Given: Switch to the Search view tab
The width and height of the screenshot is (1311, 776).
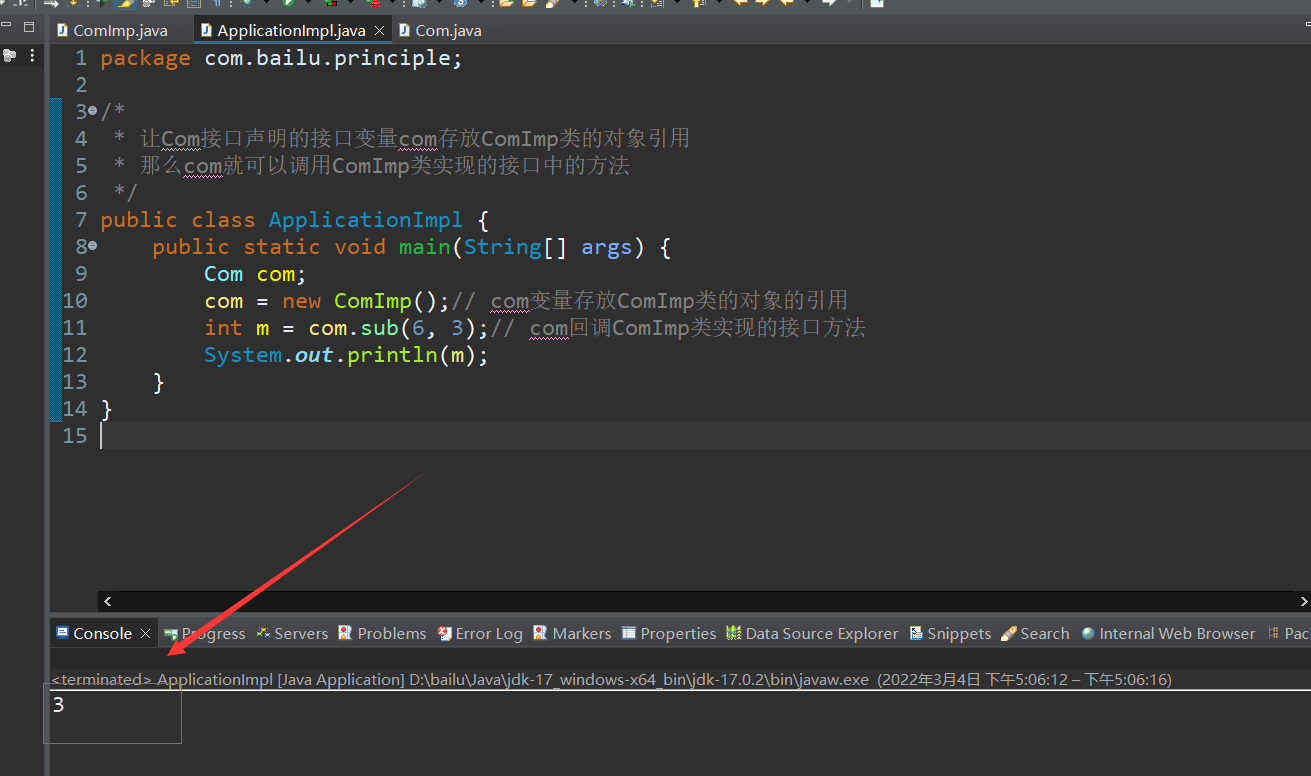Looking at the screenshot, I should click(x=1035, y=633).
